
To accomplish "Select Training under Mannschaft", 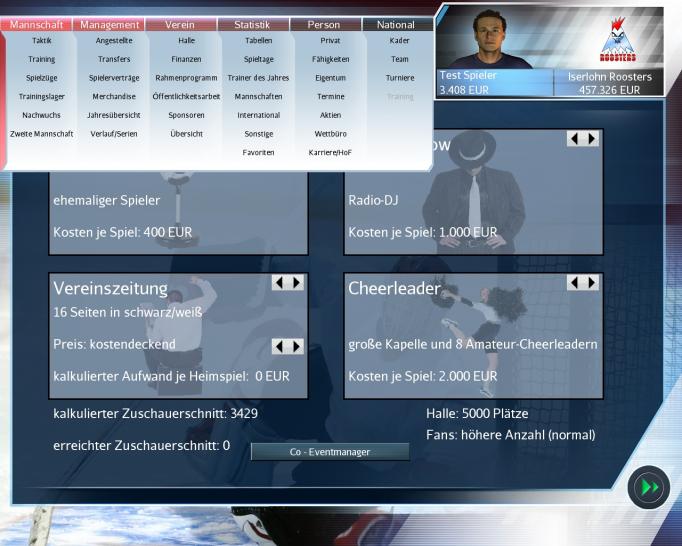I will pyautogui.click(x=42, y=59).
